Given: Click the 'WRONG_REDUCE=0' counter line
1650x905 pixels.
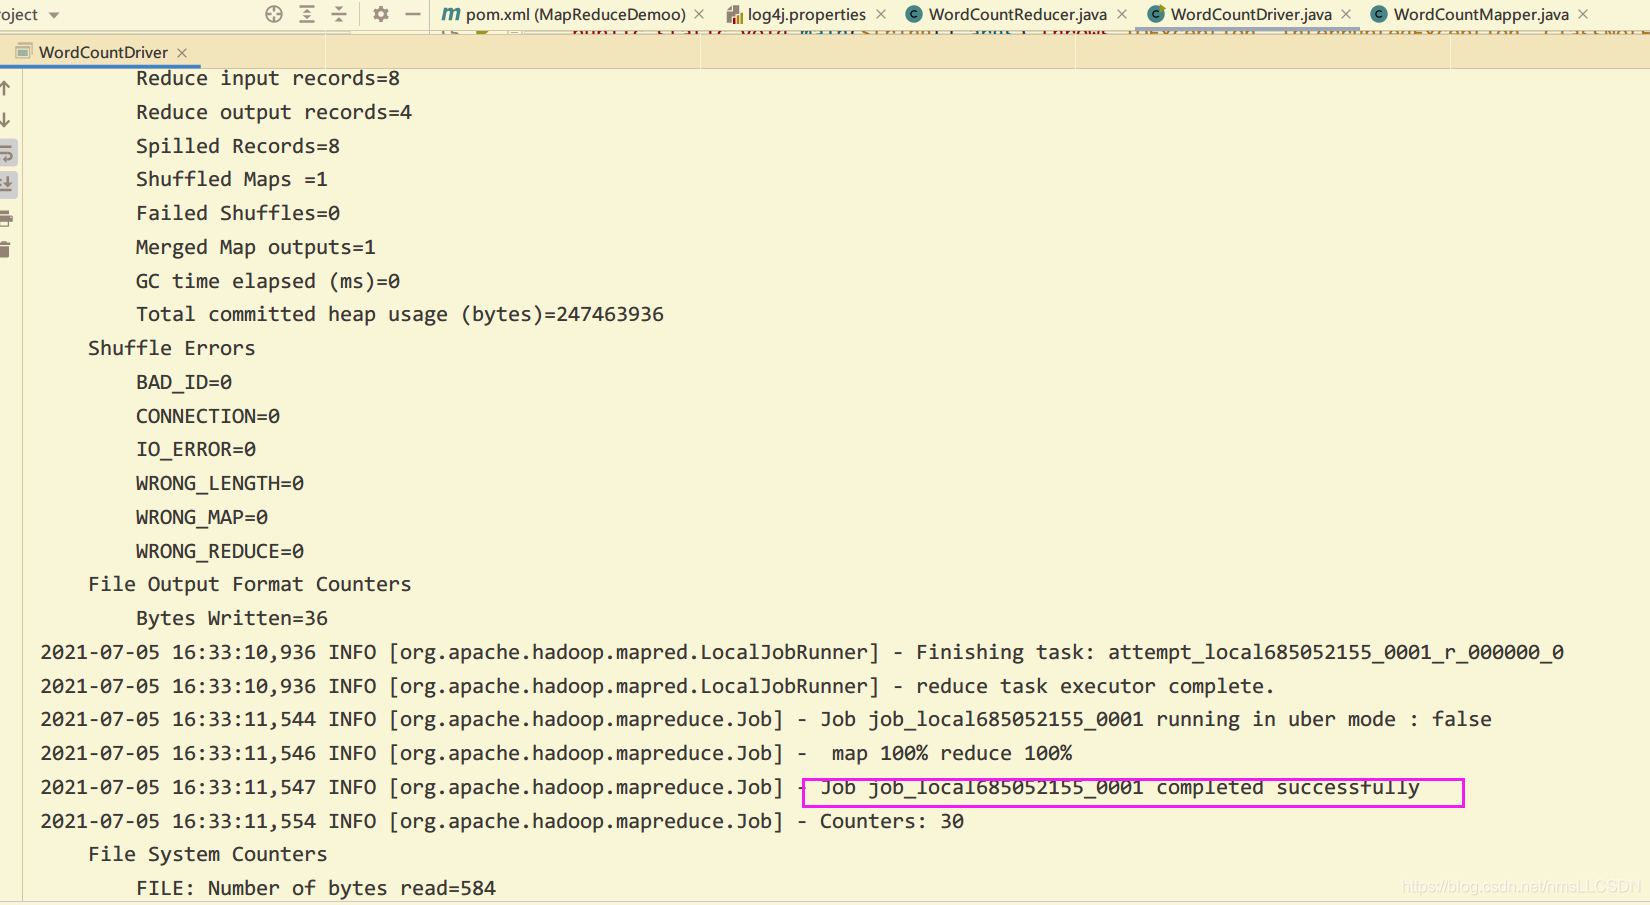Looking at the screenshot, I should click(220, 552).
